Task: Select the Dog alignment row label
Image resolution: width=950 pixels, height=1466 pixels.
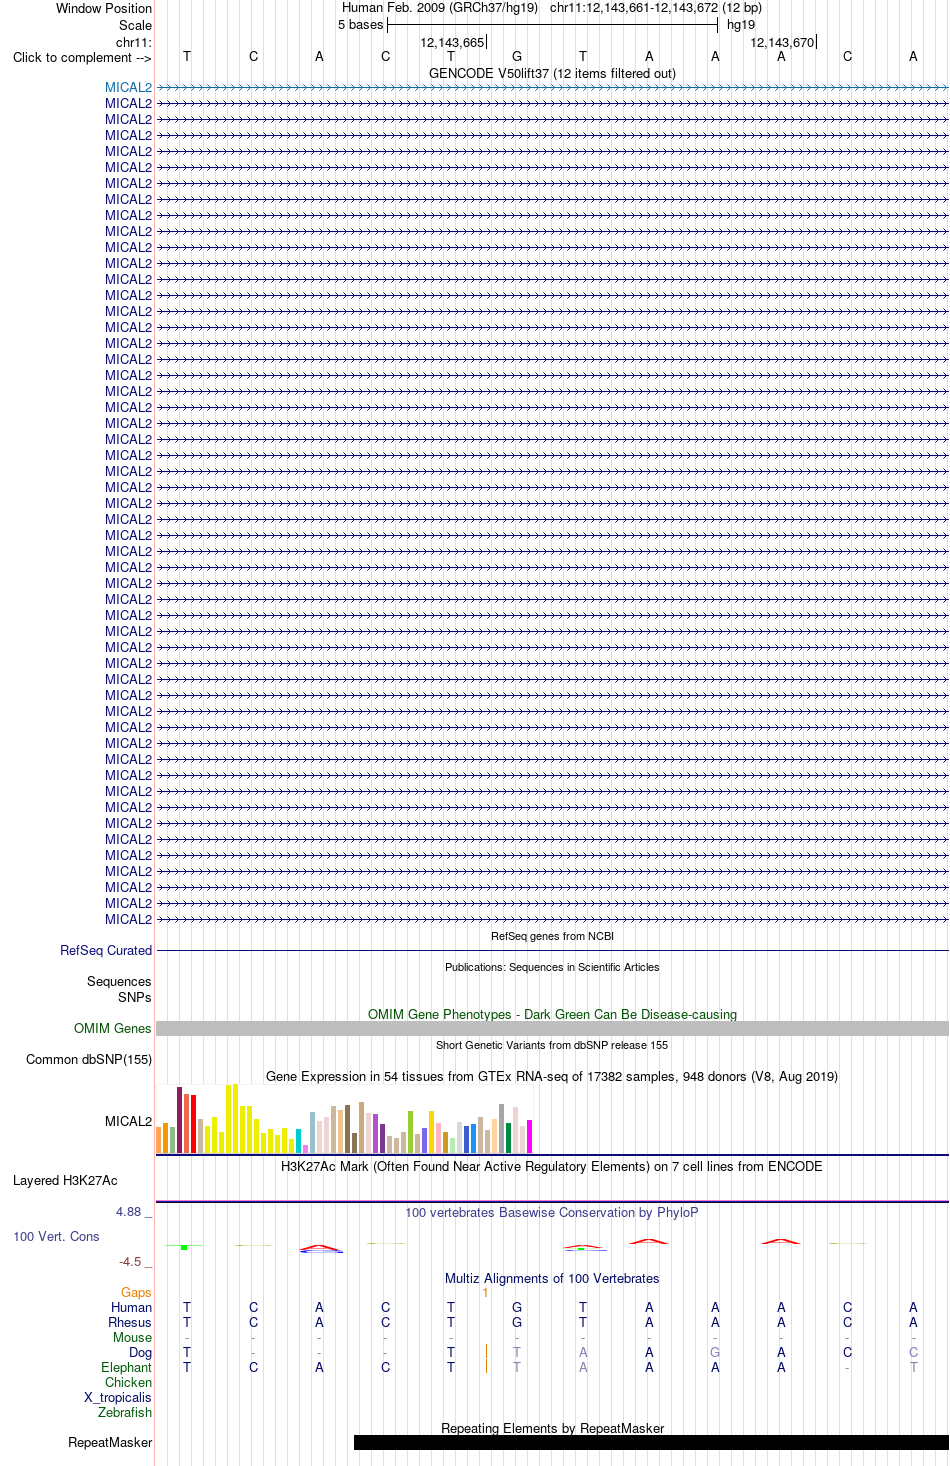Action: coord(141,1352)
